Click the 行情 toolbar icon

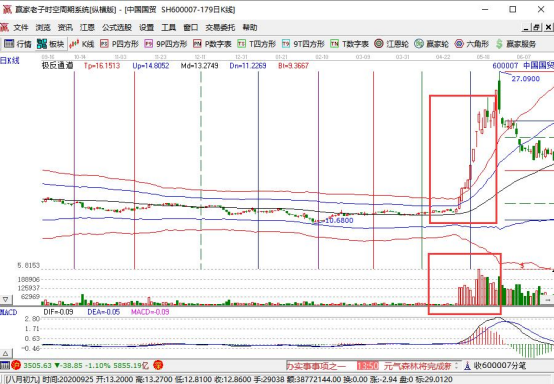point(18,44)
